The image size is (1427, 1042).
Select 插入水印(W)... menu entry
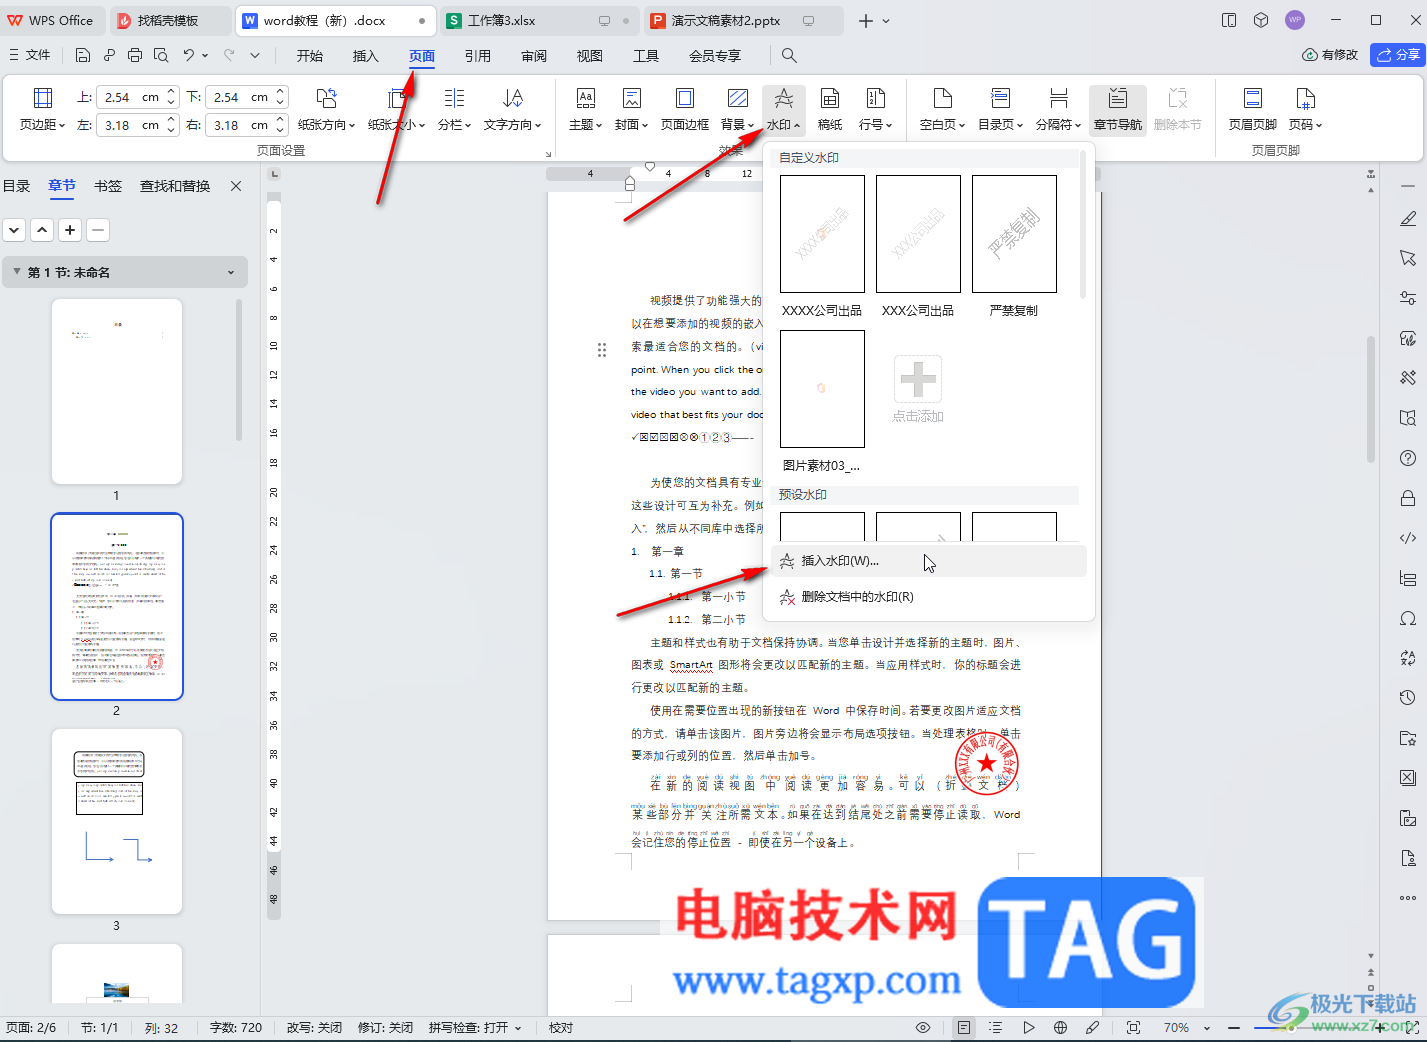tap(928, 561)
